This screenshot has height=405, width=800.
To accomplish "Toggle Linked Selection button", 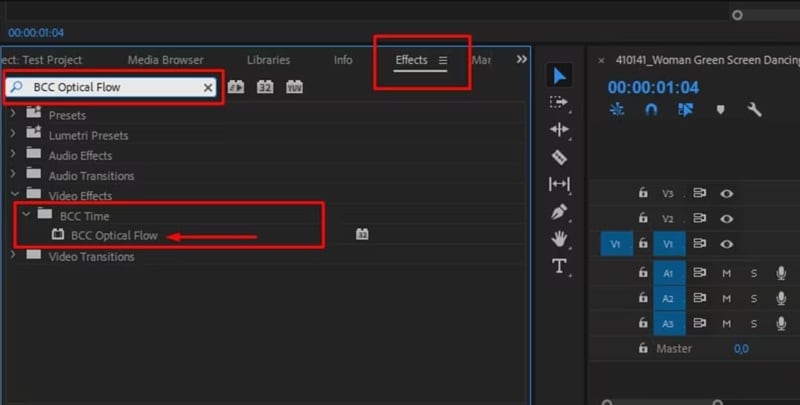I will tap(685, 110).
